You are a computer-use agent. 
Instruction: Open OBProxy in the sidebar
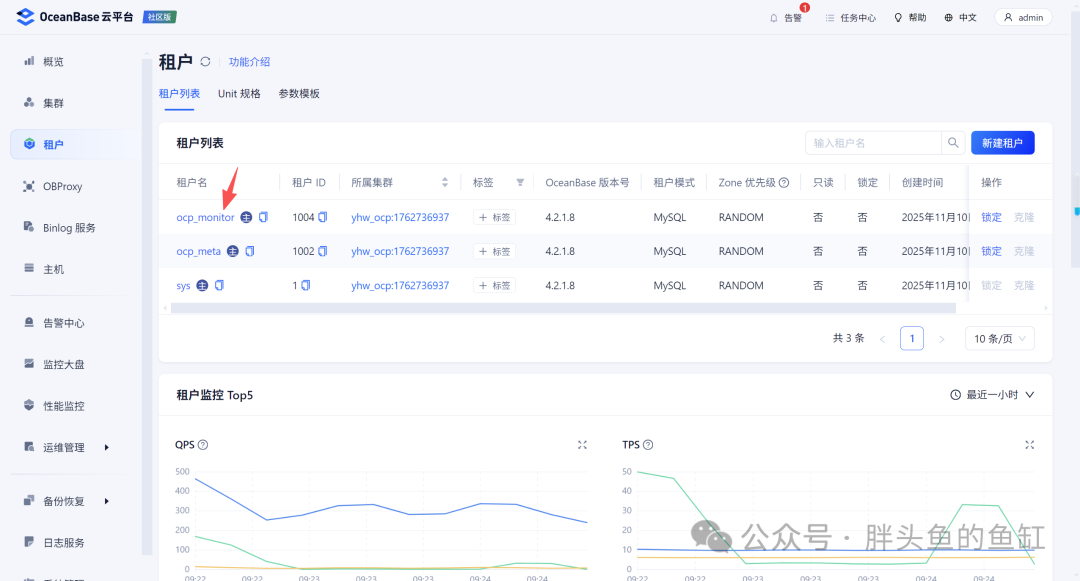[x=62, y=187]
